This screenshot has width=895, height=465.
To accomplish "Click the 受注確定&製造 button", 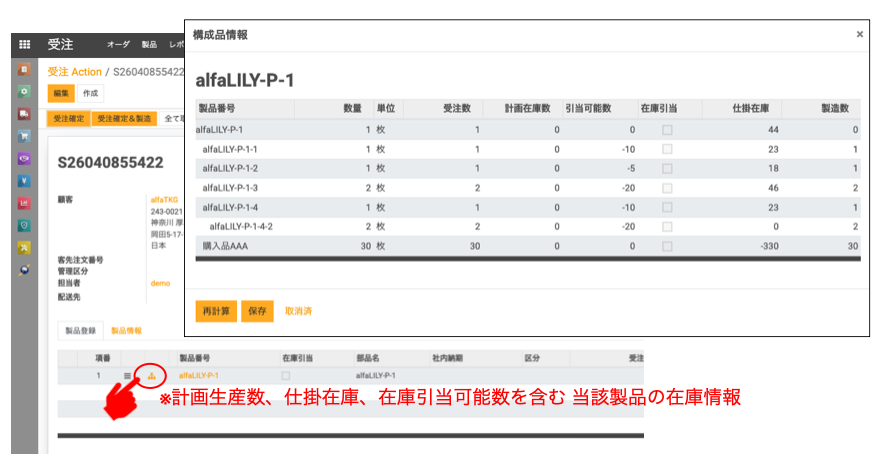I will 124,119.
